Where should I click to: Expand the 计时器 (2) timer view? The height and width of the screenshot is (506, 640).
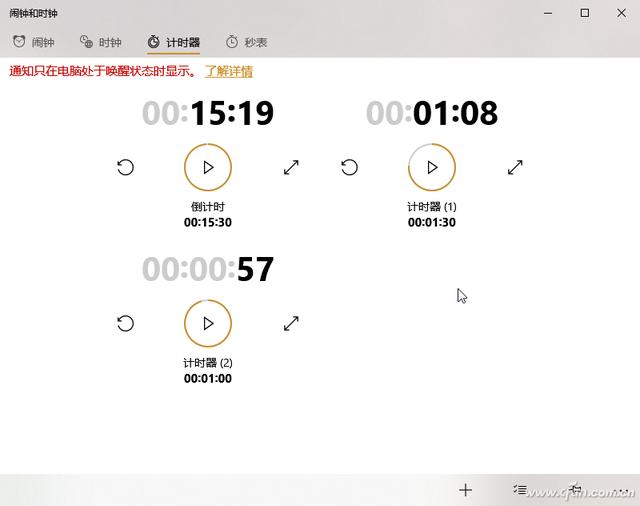click(x=291, y=324)
